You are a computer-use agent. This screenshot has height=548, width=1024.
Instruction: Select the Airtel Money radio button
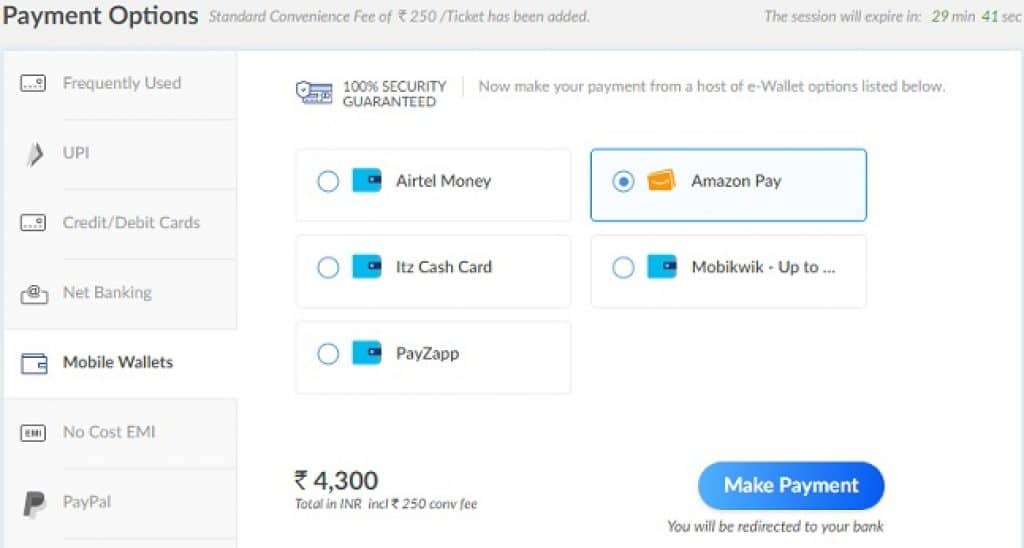328,181
